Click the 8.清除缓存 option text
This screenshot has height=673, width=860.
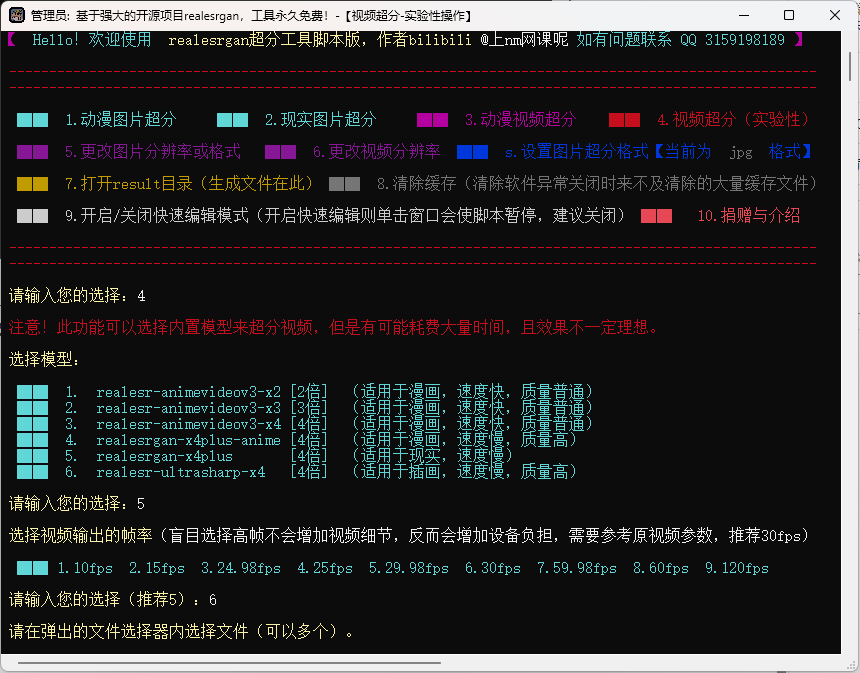[597, 184]
